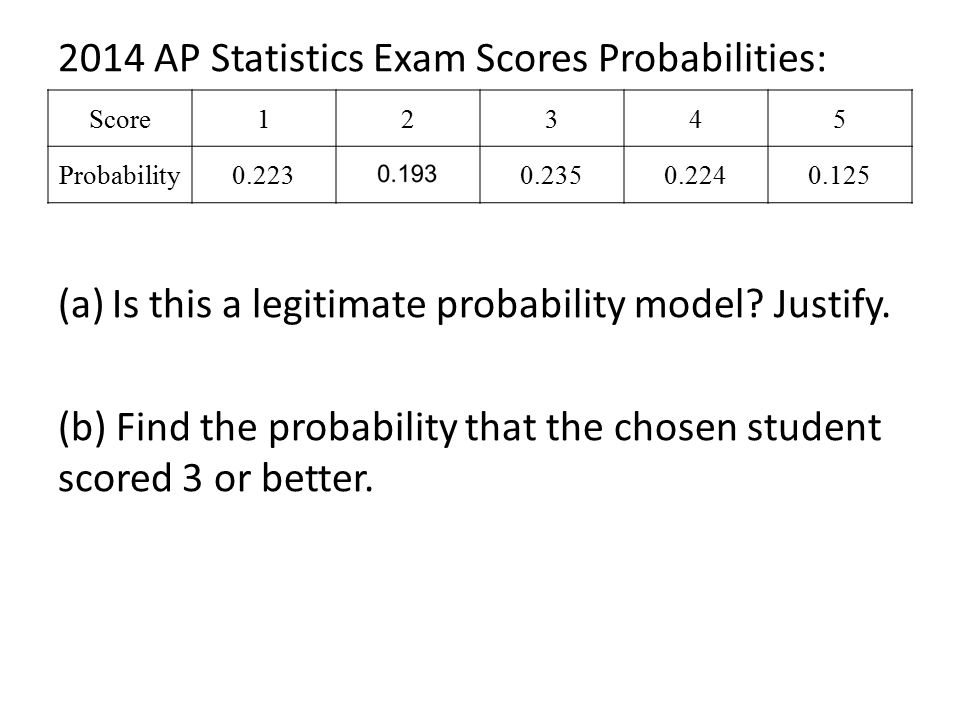Click the '(a)' question label
The image size is (960, 720).
click(81, 305)
